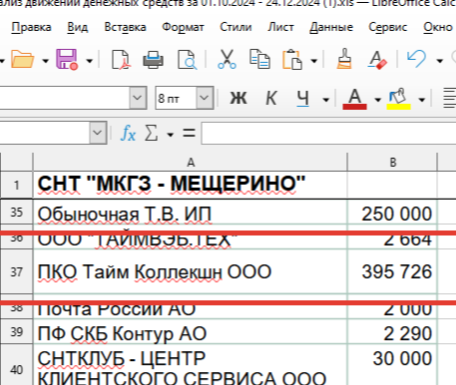Open the Сервис menu
The height and width of the screenshot is (385, 456).
[x=388, y=27]
